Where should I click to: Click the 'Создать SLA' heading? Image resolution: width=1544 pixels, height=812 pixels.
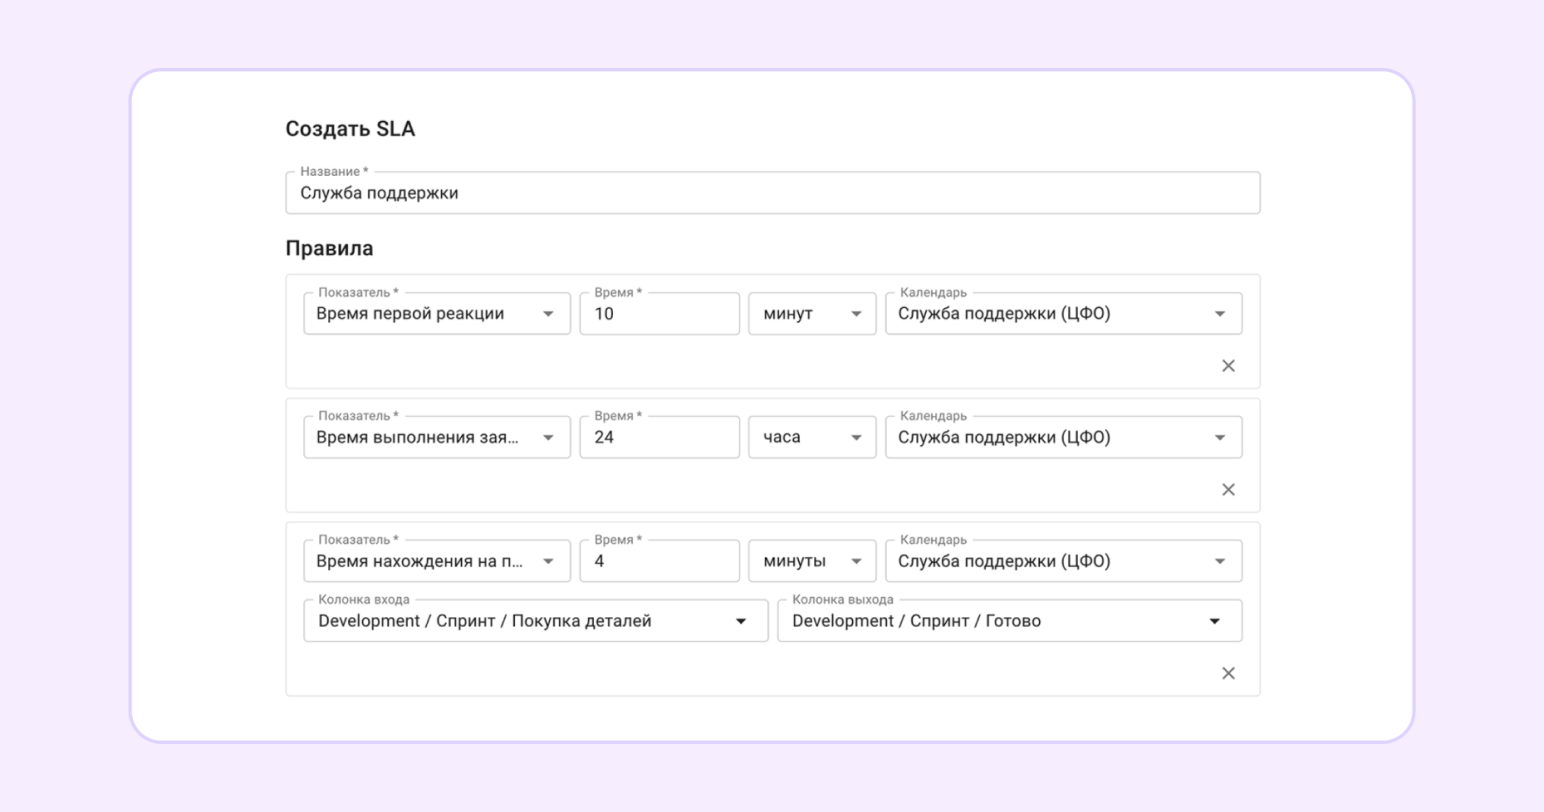pos(350,129)
